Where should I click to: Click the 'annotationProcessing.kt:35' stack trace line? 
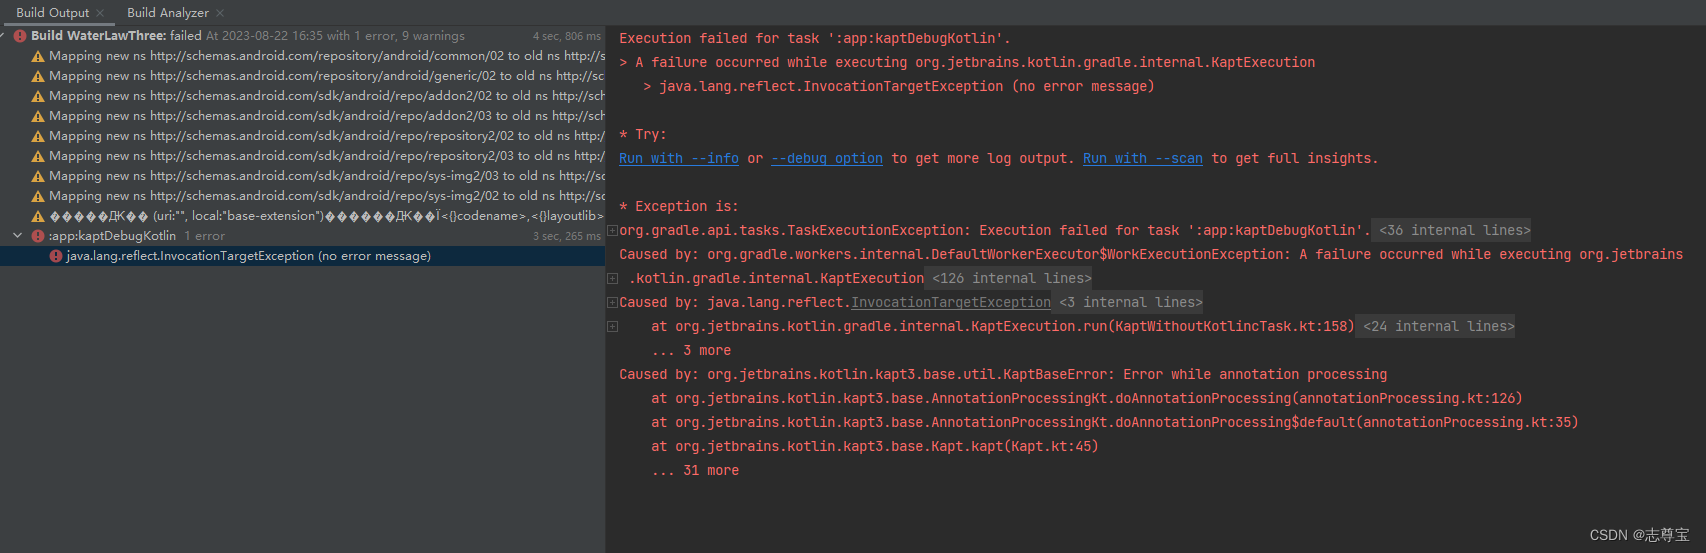point(1115,422)
